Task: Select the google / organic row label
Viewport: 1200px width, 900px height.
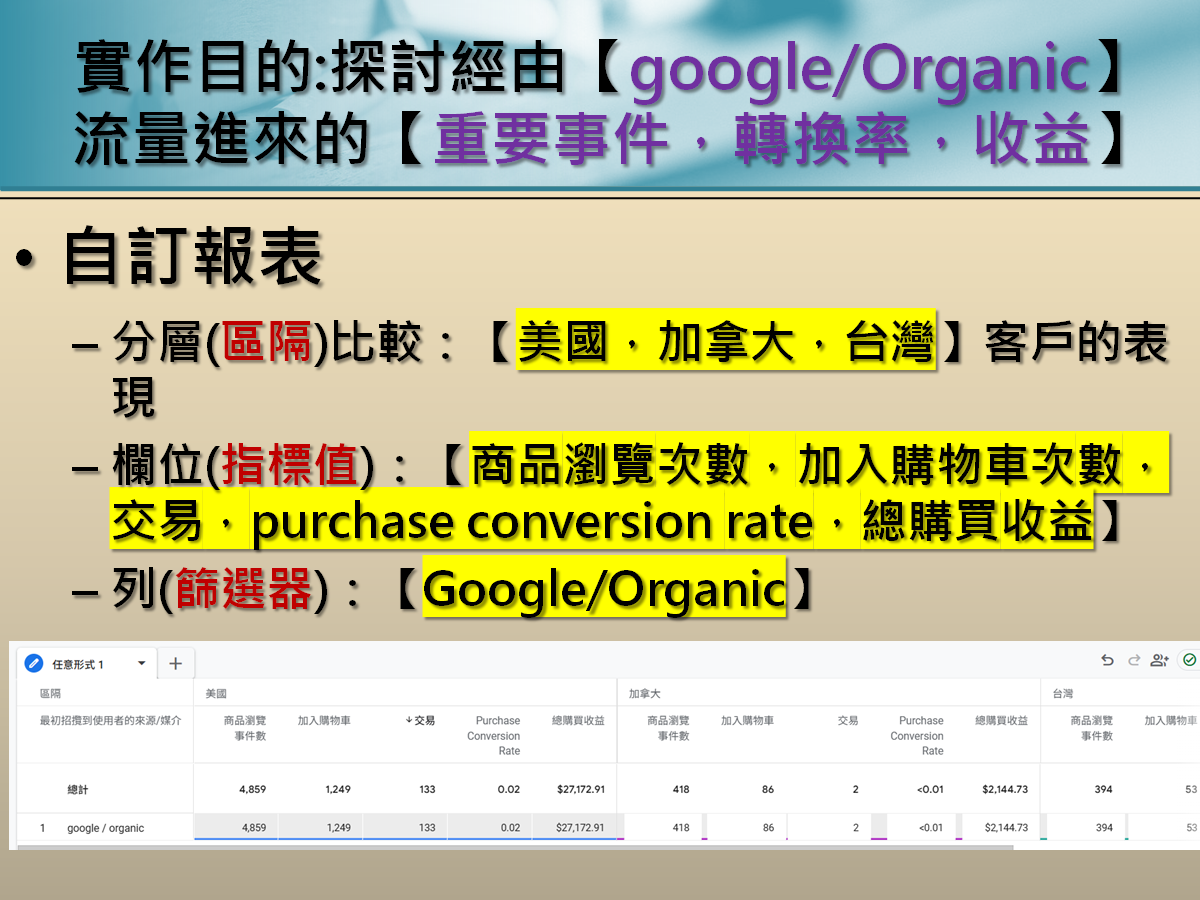Action: coord(105,828)
